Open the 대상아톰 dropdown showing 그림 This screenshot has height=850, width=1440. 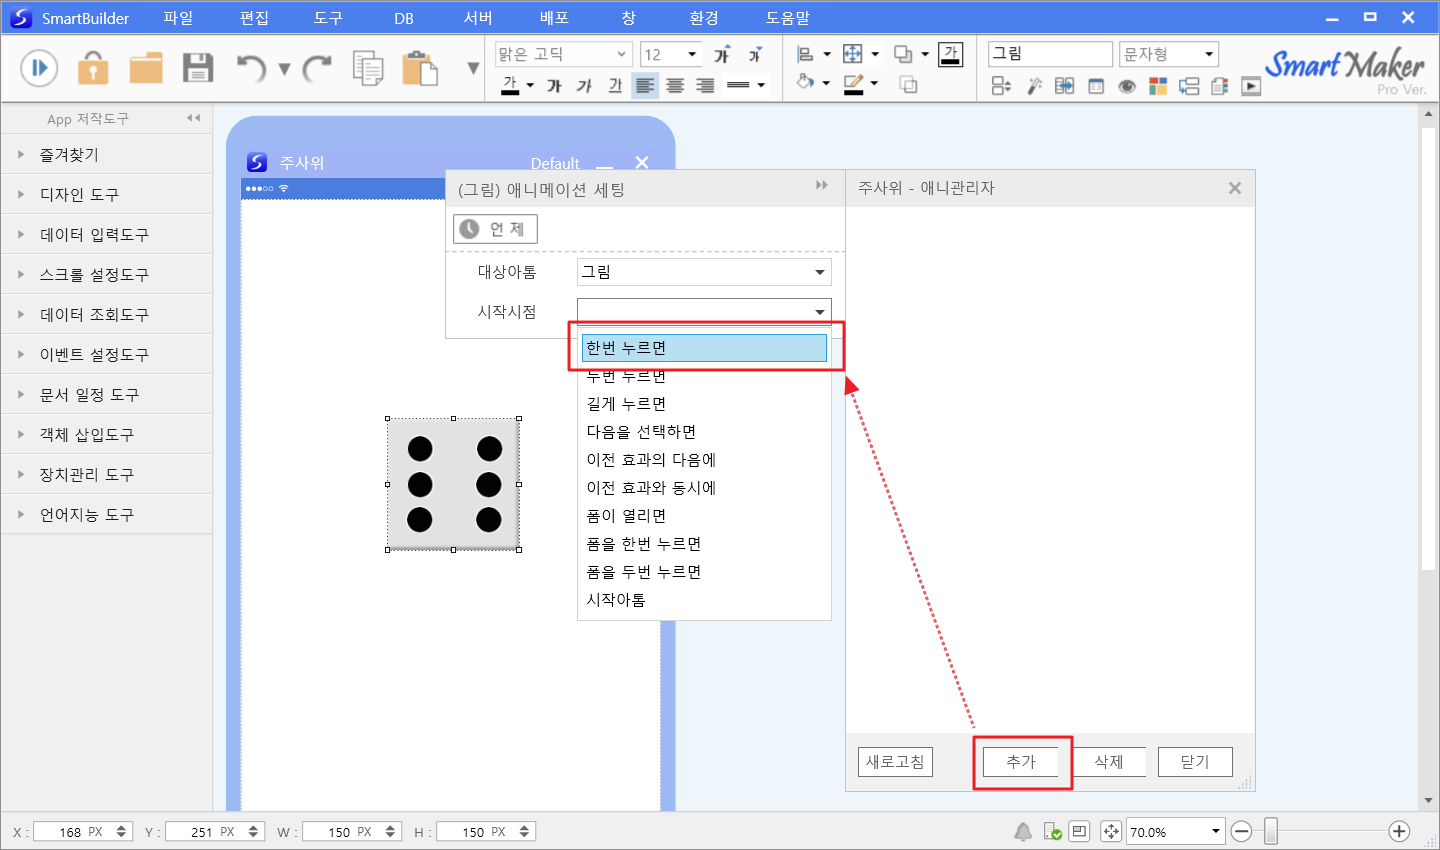[x=704, y=272]
